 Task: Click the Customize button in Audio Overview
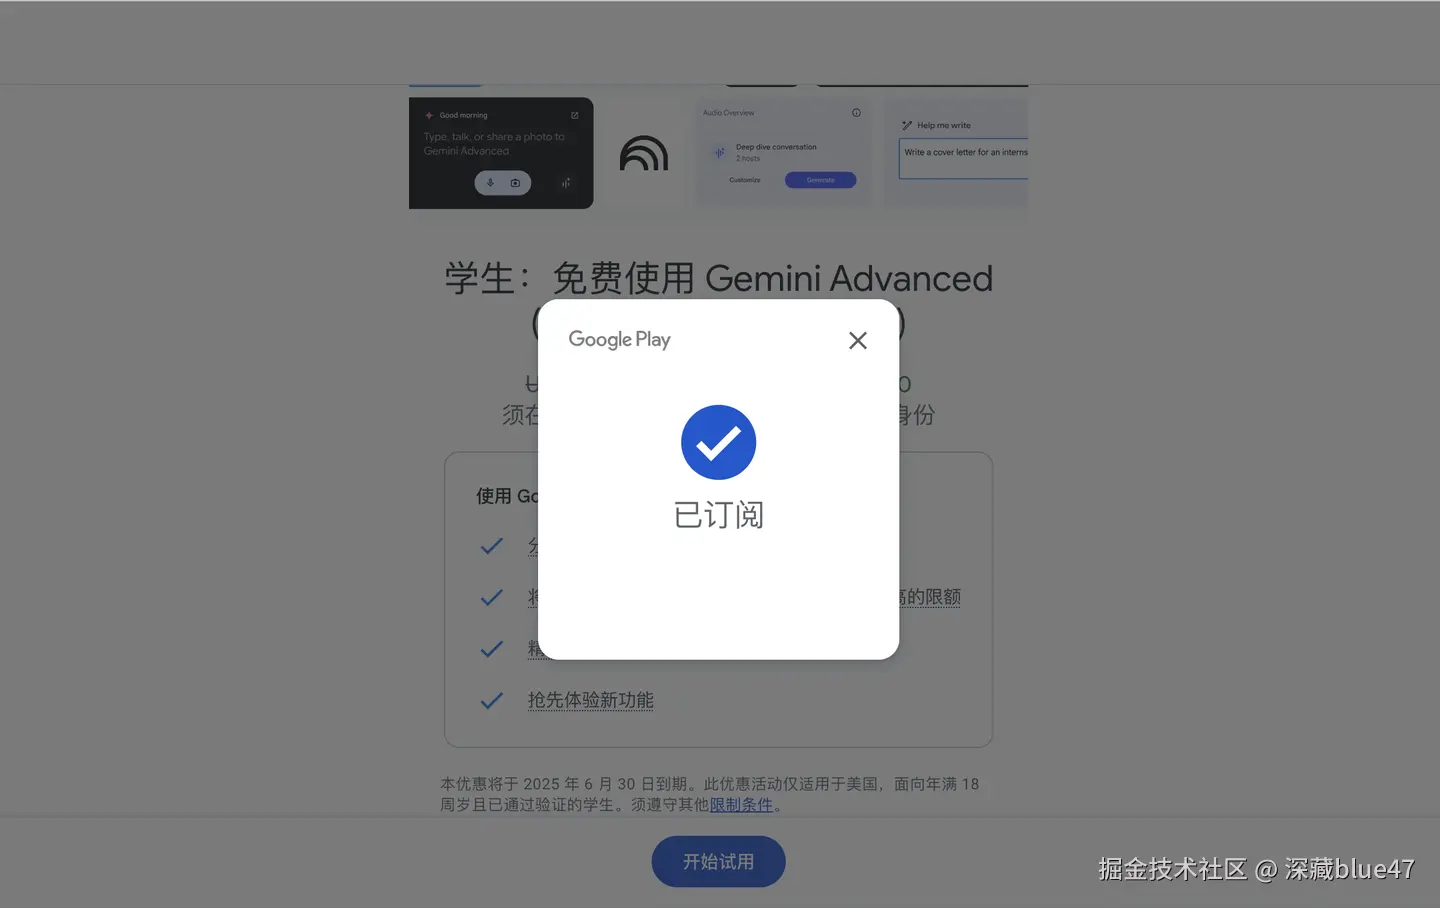(745, 180)
